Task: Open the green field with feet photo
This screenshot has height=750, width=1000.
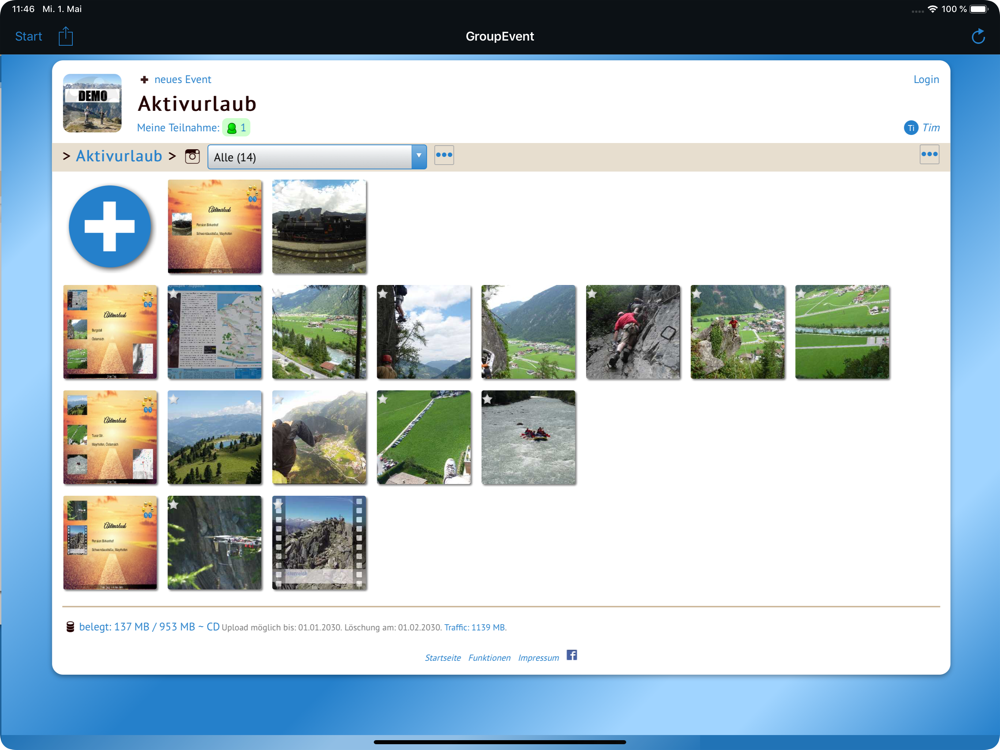Action: coord(424,438)
